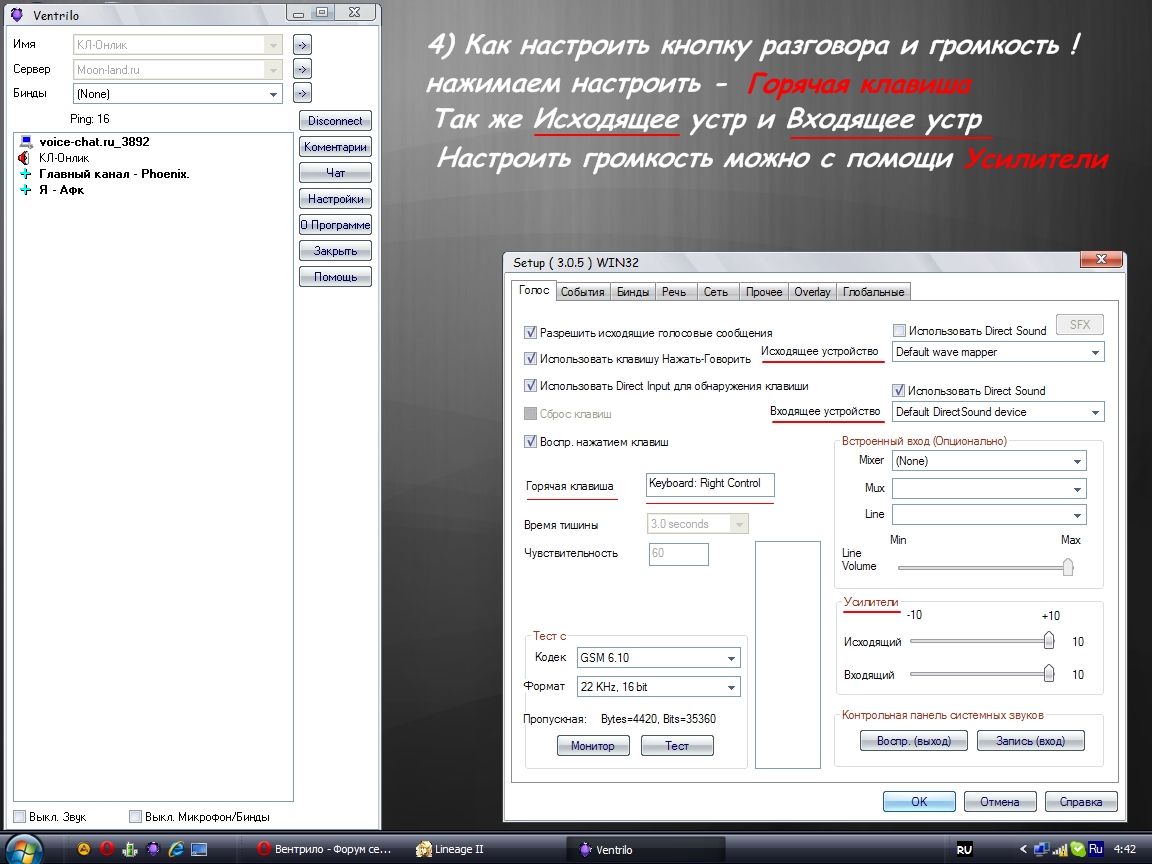Open the Кодек GSM 6.10 dropdown

(658, 658)
